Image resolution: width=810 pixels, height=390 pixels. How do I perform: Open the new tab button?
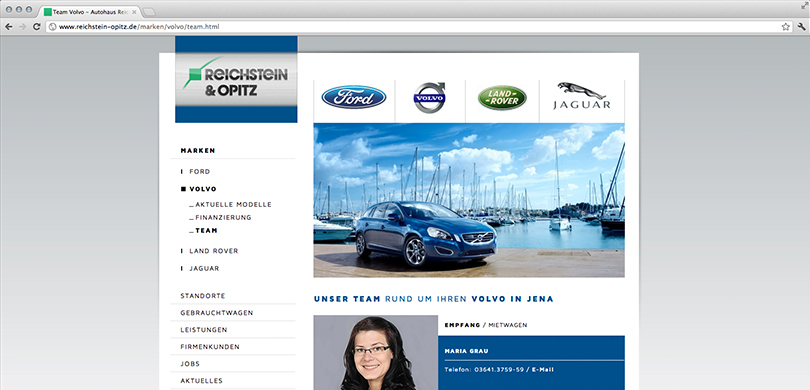[149, 11]
